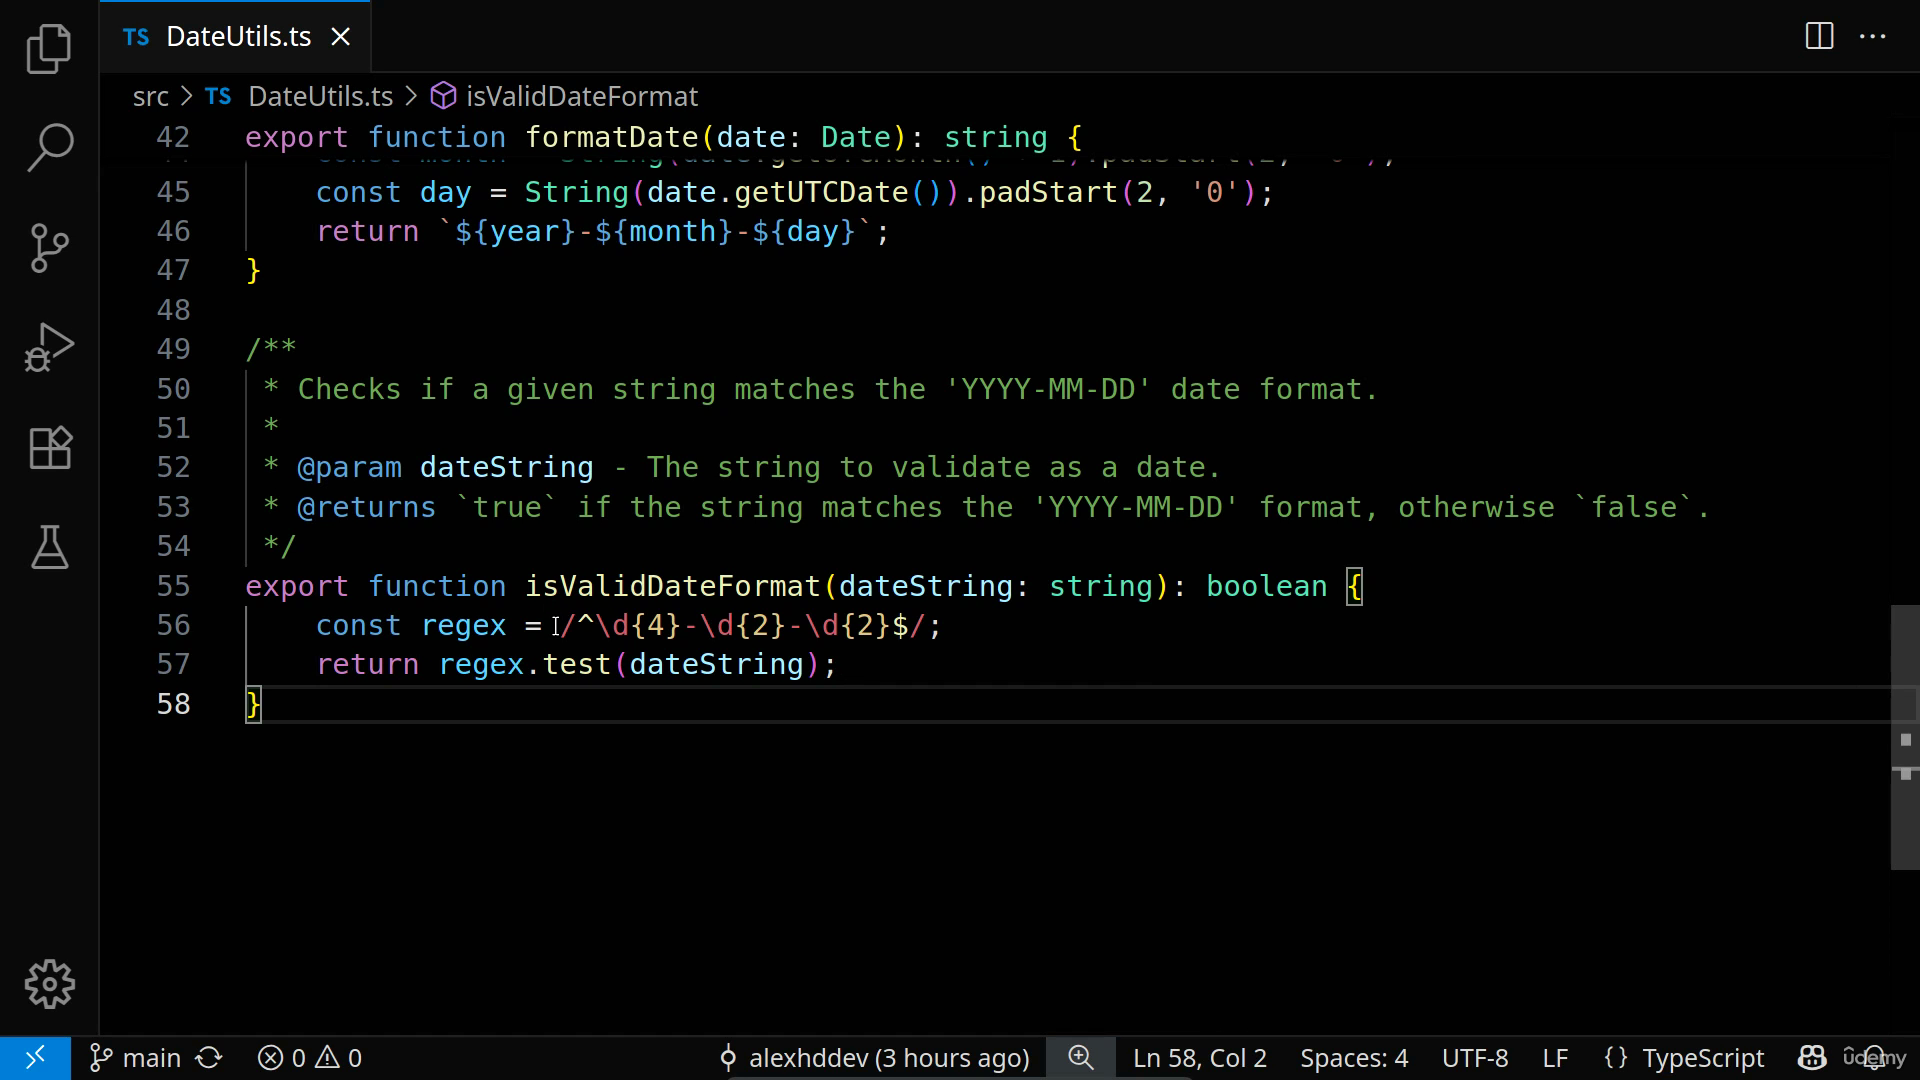This screenshot has height=1080, width=1920.
Task: Open the Testing flask view
Action: 49,548
